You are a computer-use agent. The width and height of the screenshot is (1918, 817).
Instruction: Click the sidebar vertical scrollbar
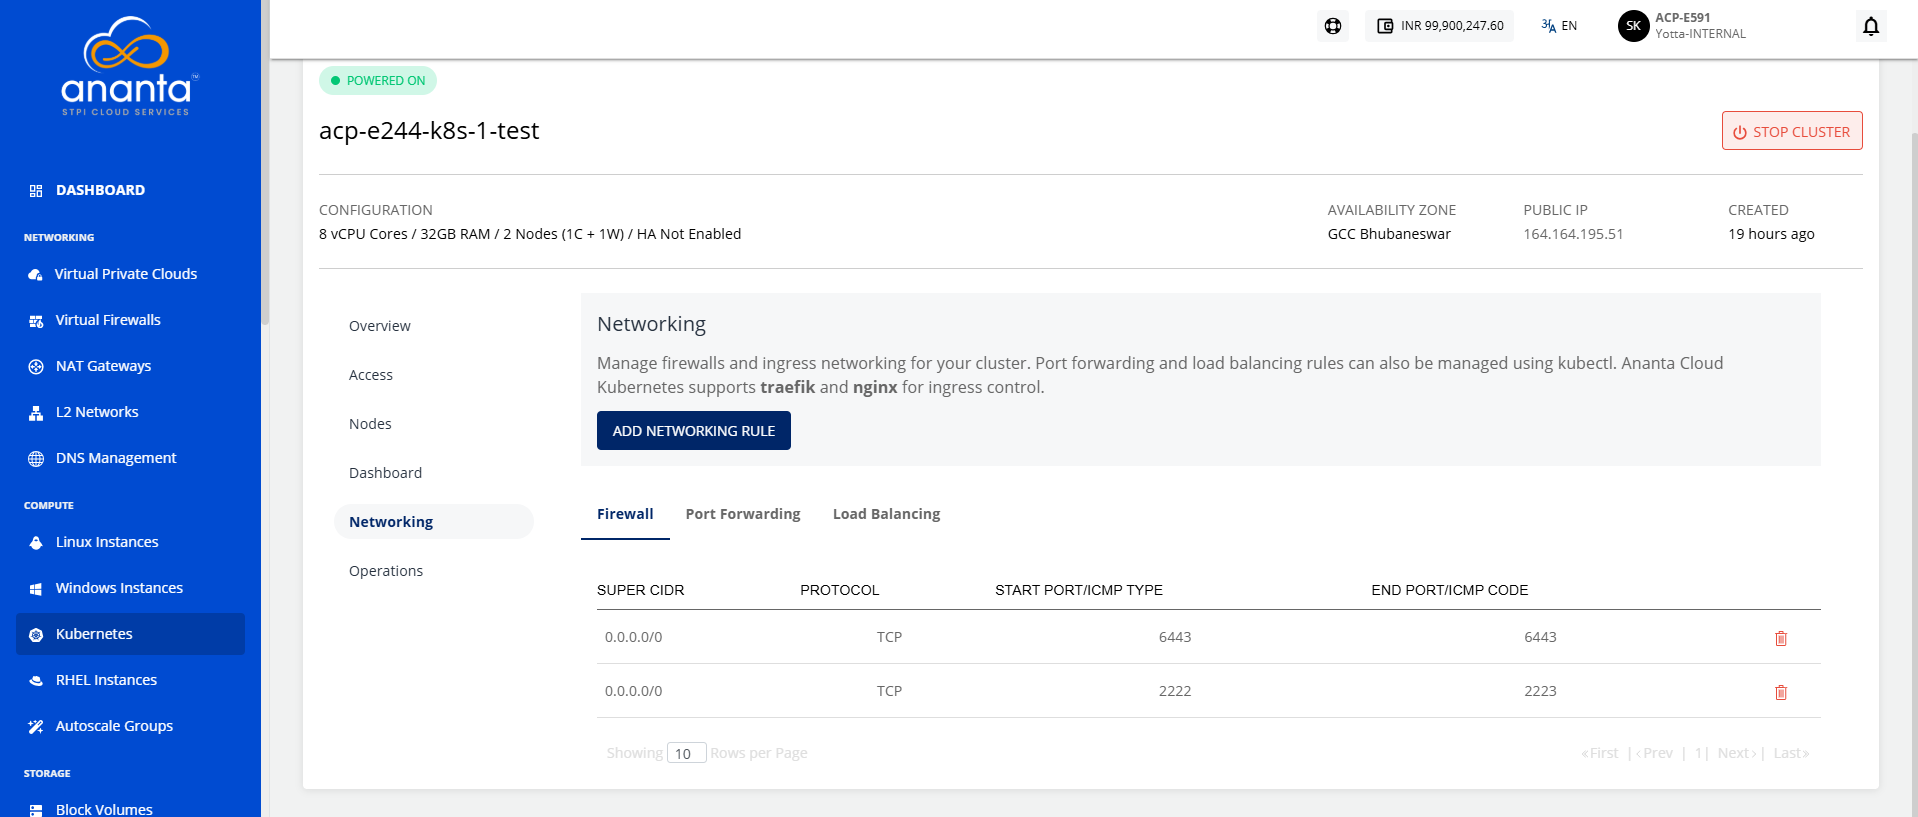pos(265,162)
